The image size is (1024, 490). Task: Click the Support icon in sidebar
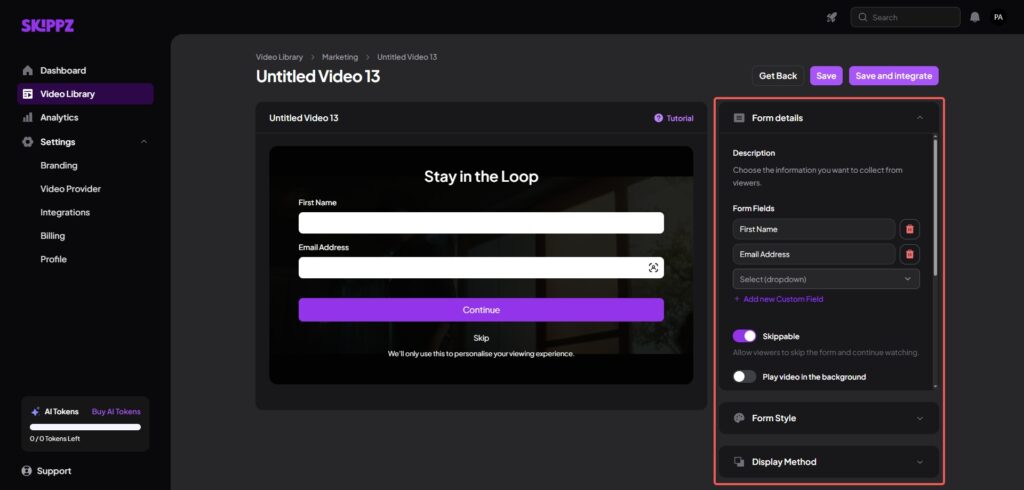pos(27,471)
